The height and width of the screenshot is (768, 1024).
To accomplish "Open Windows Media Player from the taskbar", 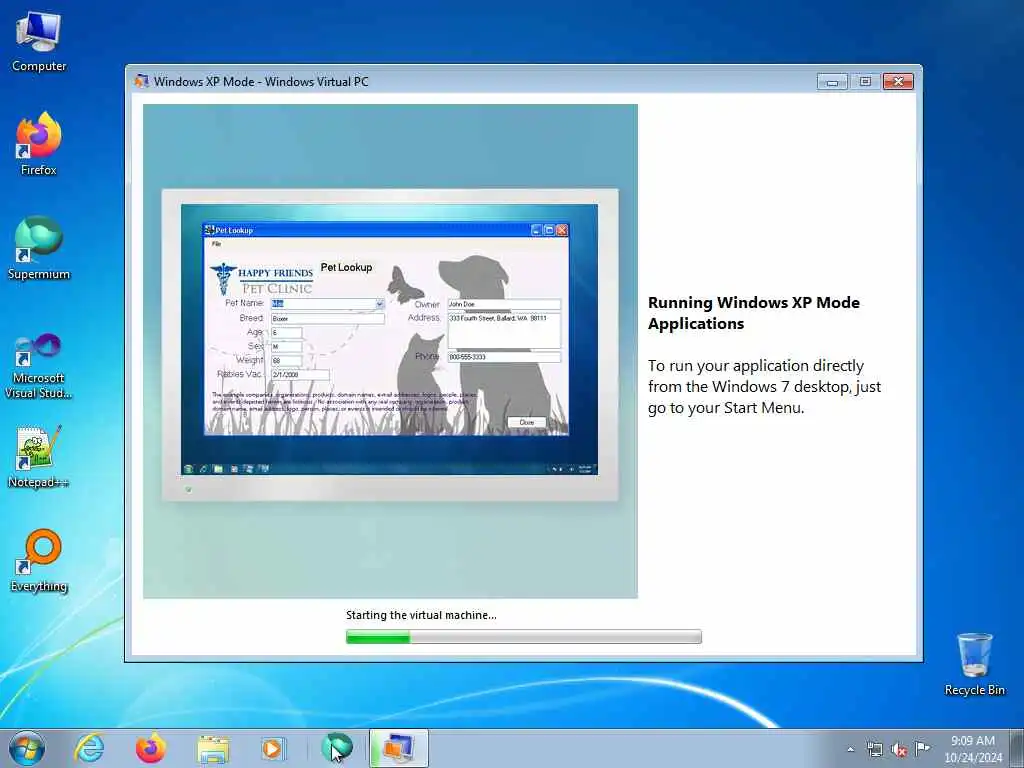I will point(272,748).
